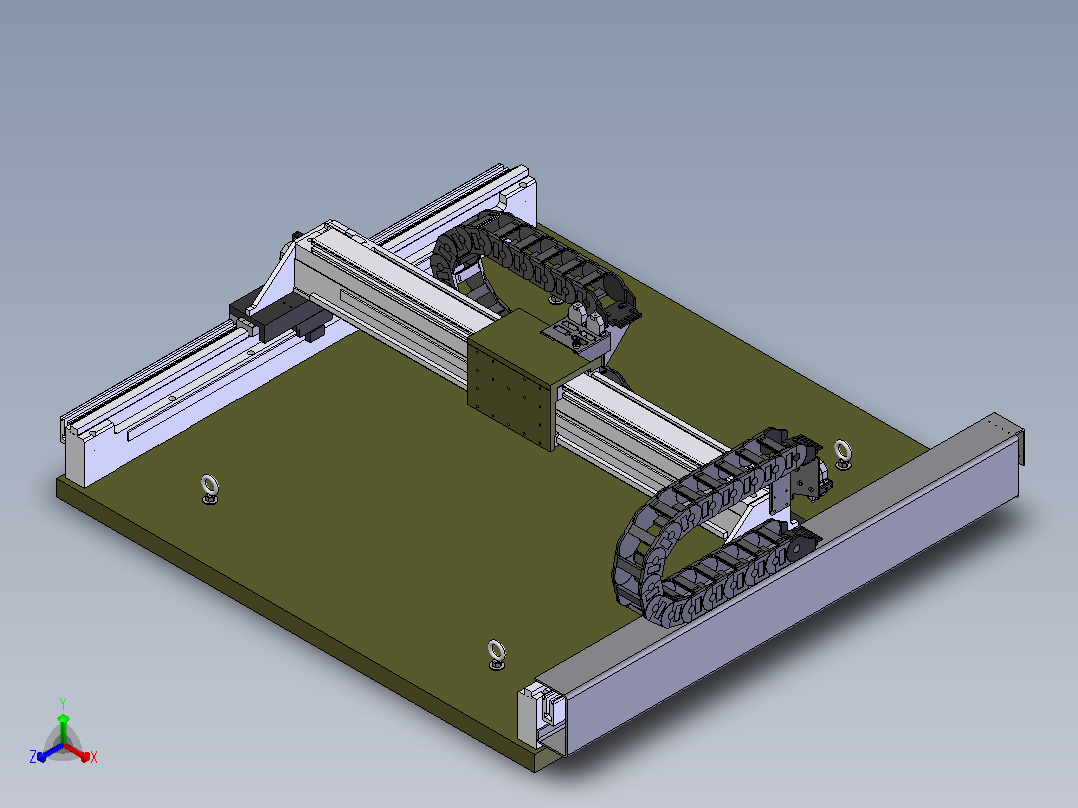Click the green Y axis arrow of the triad
This screenshot has width=1078, height=808.
point(63,722)
